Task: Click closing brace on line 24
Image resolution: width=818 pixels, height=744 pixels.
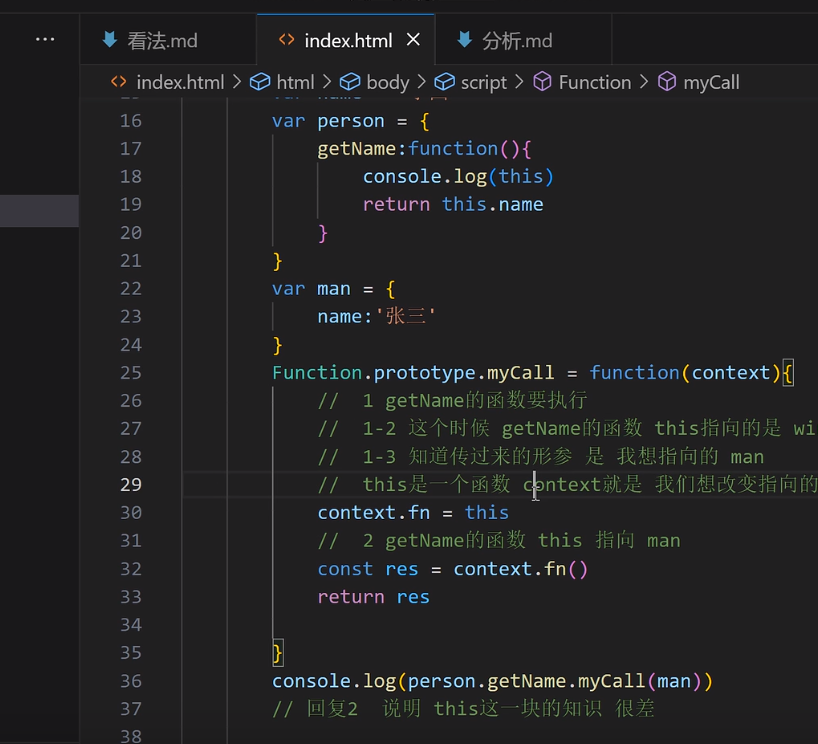Action: coord(278,345)
